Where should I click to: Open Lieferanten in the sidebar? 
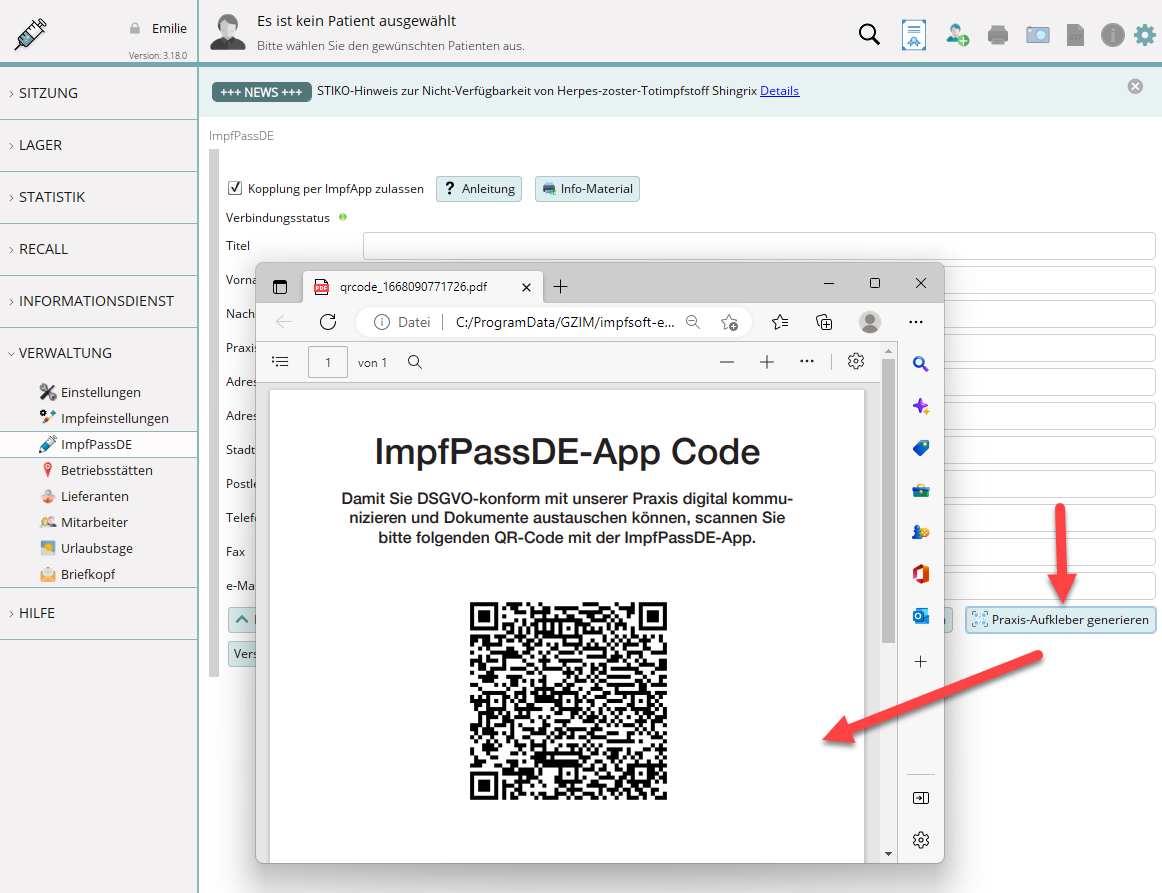pyautogui.click(x=94, y=497)
